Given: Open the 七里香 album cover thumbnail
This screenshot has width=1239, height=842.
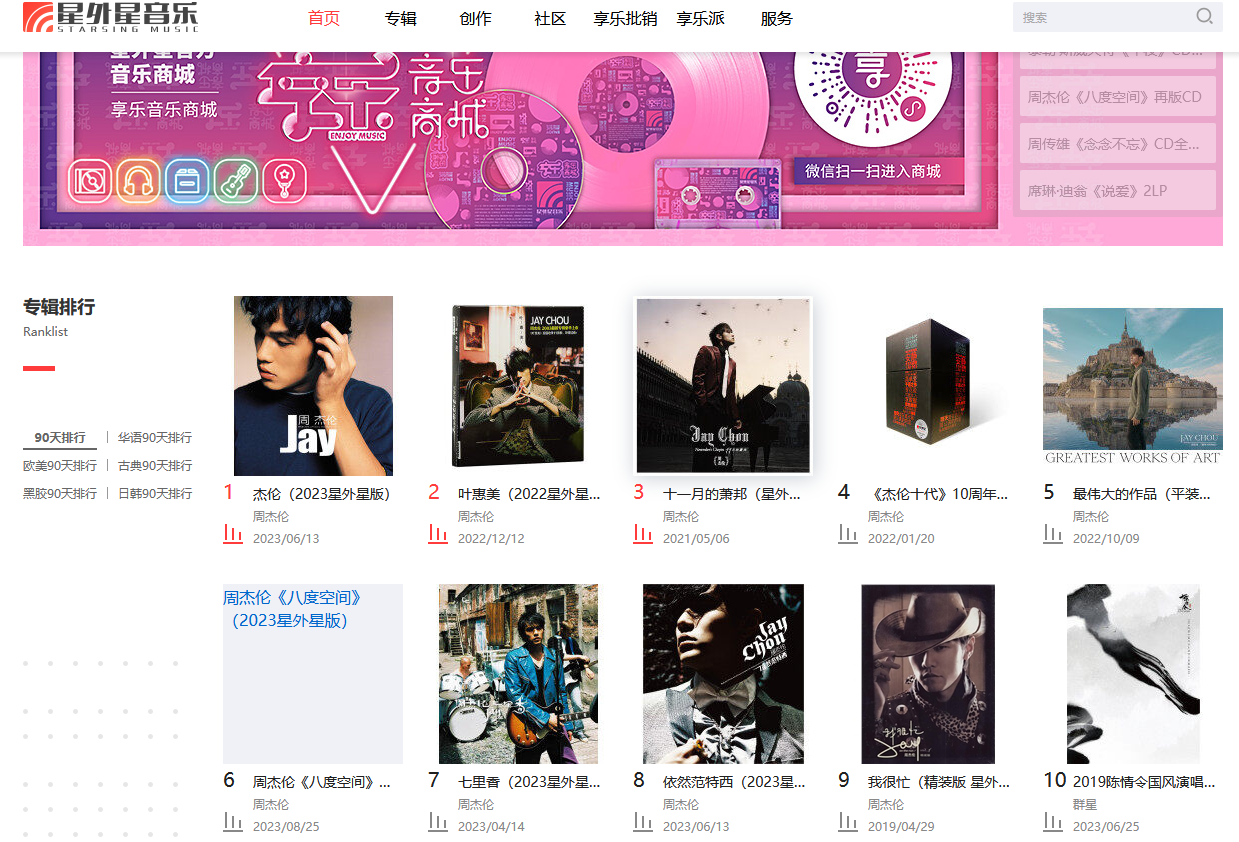Looking at the screenshot, I should click(x=519, y=674).
